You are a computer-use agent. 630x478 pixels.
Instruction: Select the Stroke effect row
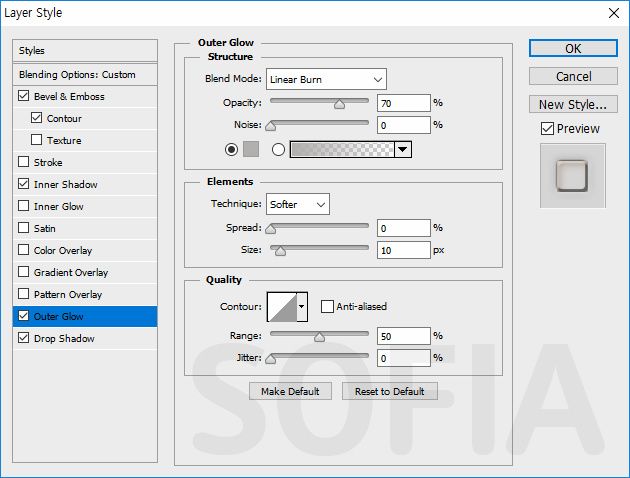coord(85,162)
